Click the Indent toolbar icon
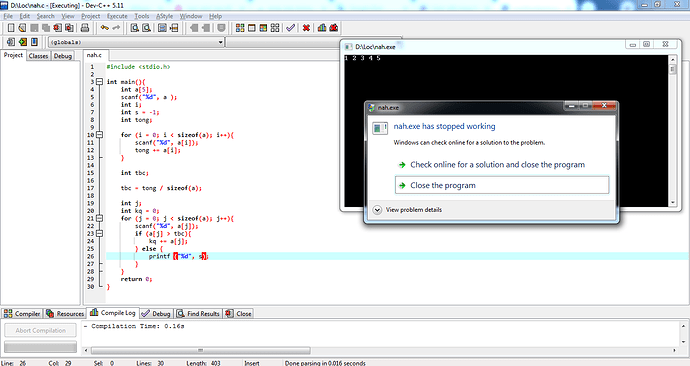Screen dimensions: 690x366 pyautogui.click(x=206, y=28)
